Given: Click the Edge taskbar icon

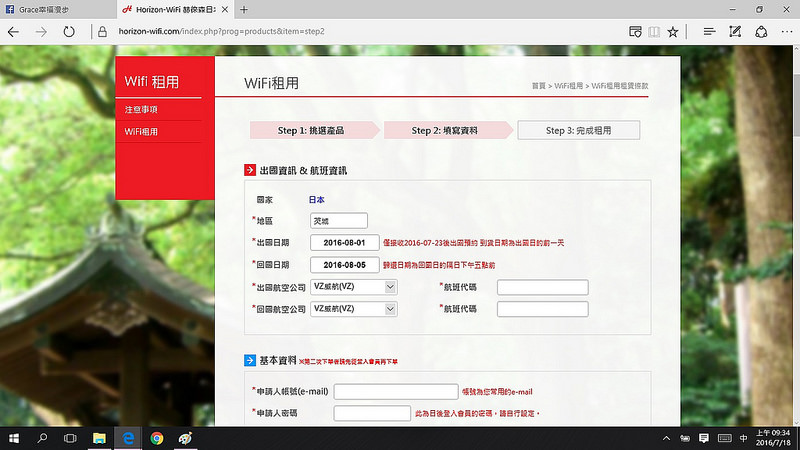Looking at the screenshot, I should [128, 438].
